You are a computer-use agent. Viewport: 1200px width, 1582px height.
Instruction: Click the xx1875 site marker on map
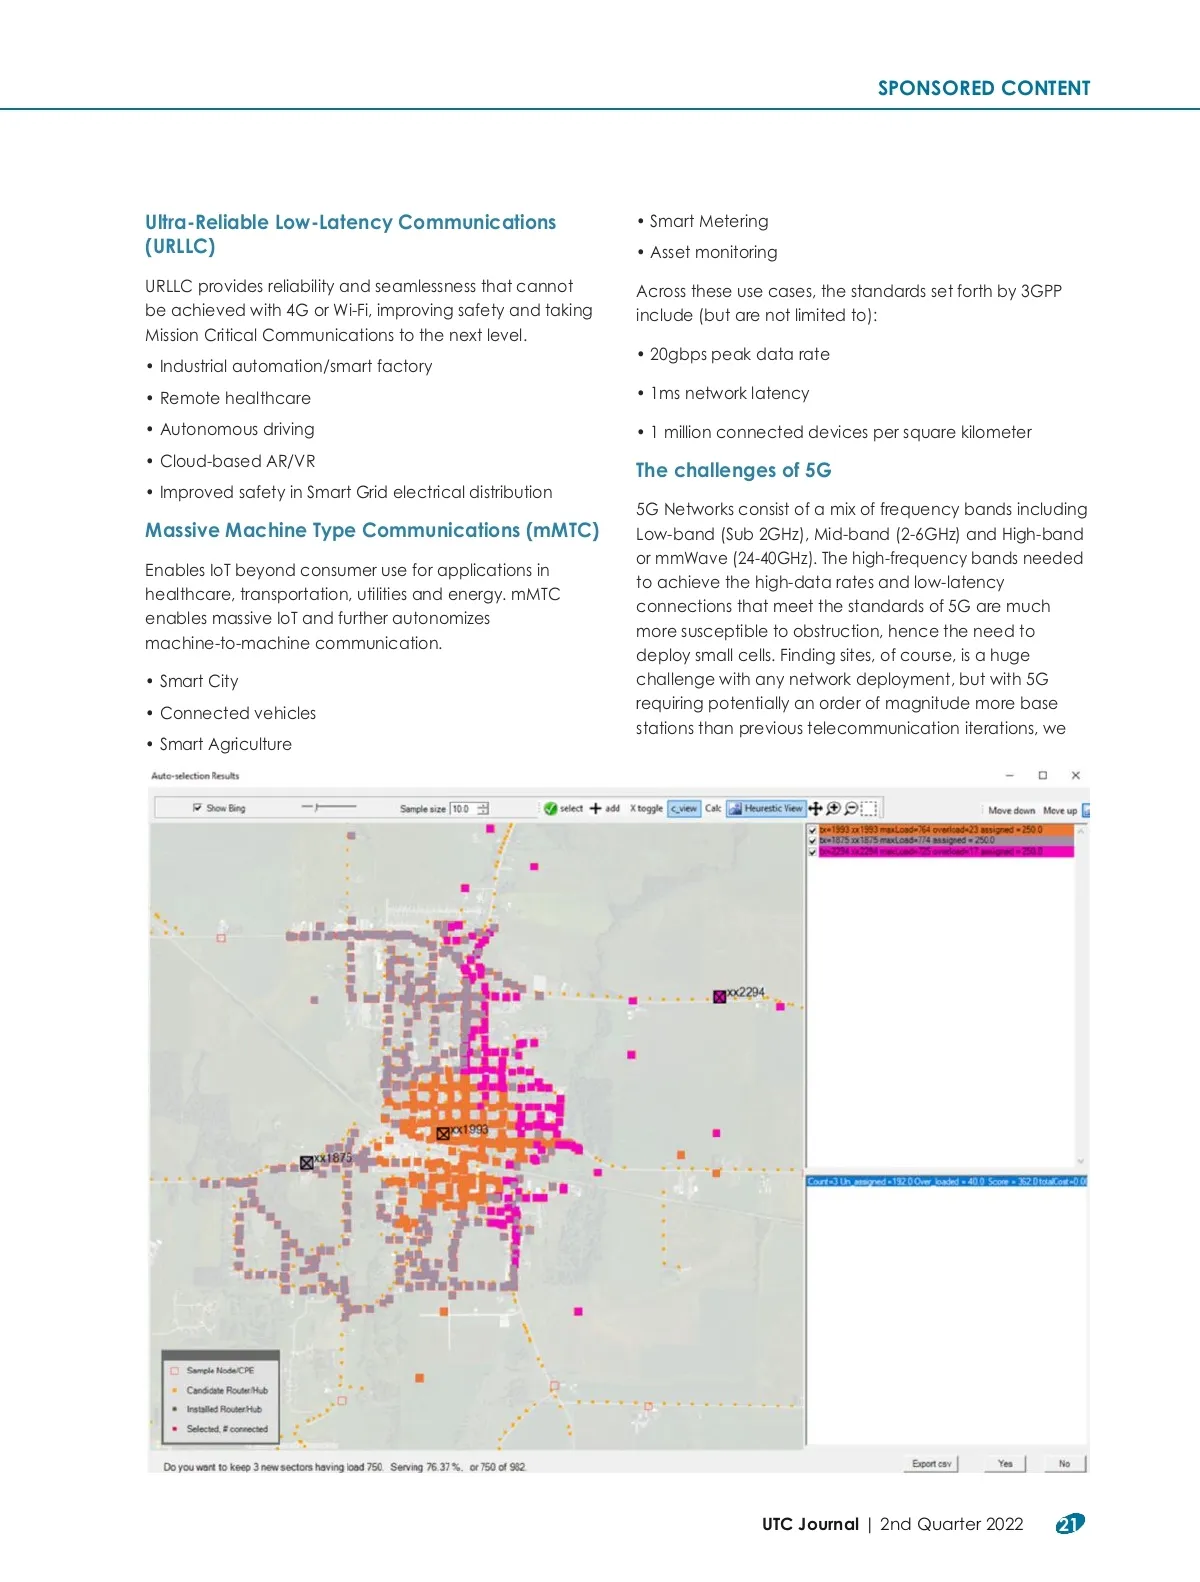tap(307, 1162)
